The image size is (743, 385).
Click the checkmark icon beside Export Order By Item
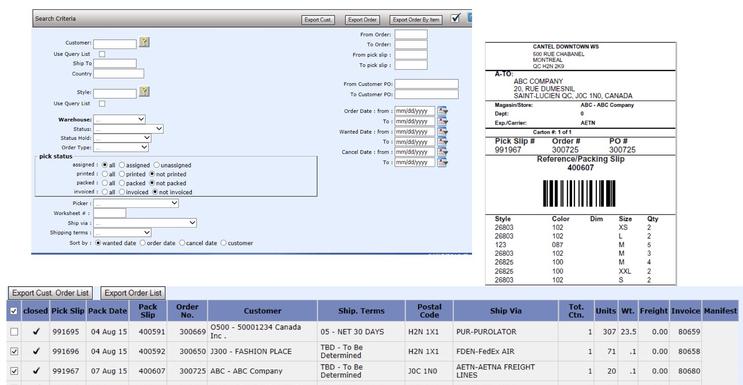[x=456, y=18]
